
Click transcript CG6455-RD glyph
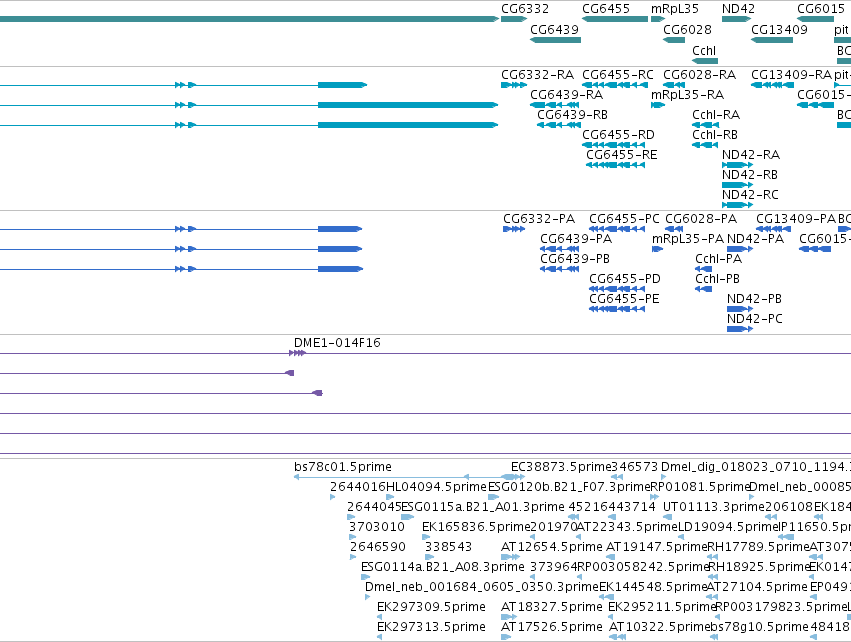coord(613,145)
